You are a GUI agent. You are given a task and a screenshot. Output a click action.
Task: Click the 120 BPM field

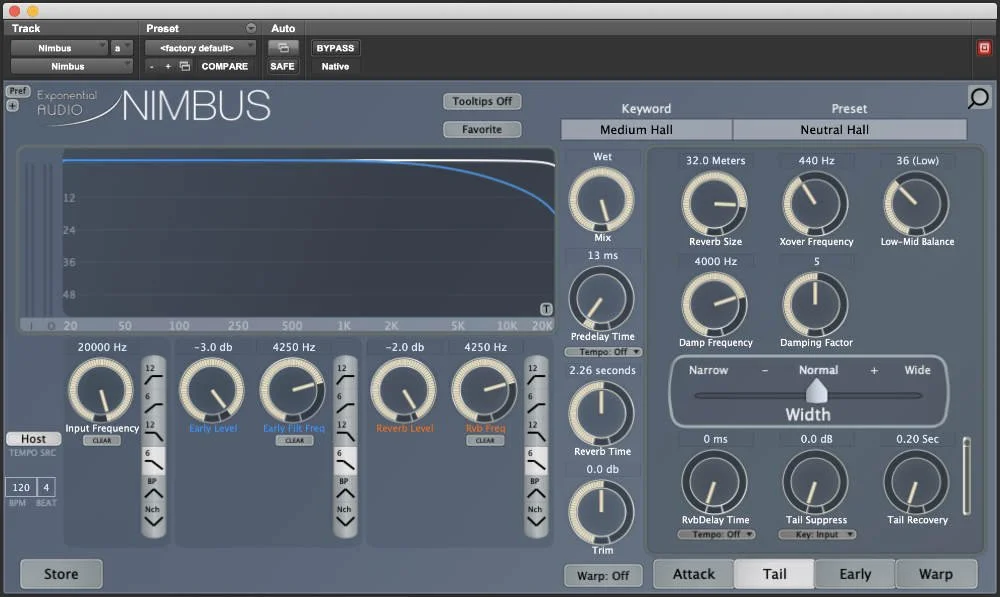coord(21,487)
